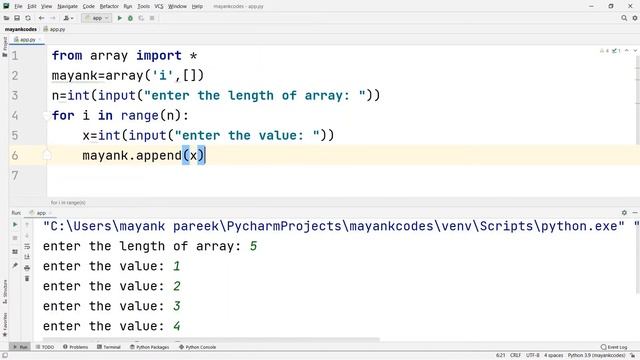
Task: Click the Print icon in Run console
Action: pyautogui.click(x=27, y=268)
